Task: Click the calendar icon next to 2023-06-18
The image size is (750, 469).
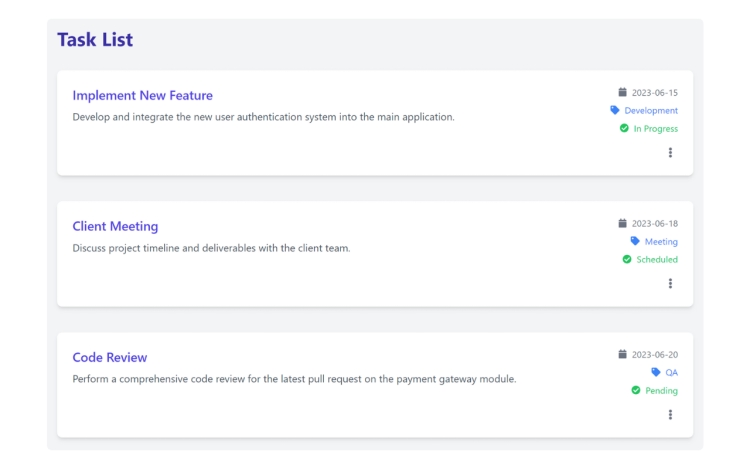Action: coord(622,223)
